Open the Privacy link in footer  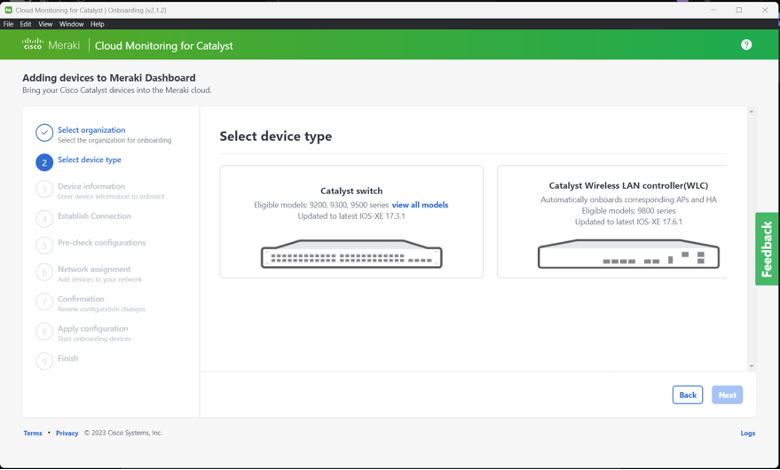[67, 433]
